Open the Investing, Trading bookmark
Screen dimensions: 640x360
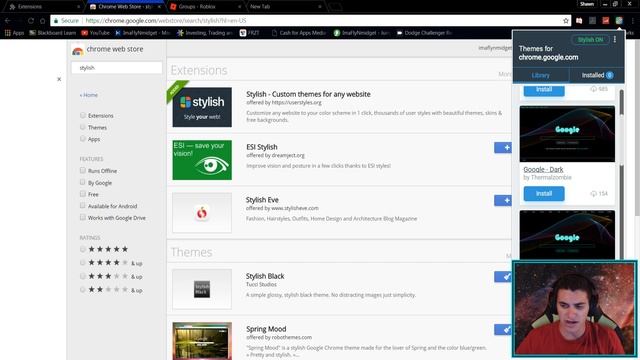[205, 33]
